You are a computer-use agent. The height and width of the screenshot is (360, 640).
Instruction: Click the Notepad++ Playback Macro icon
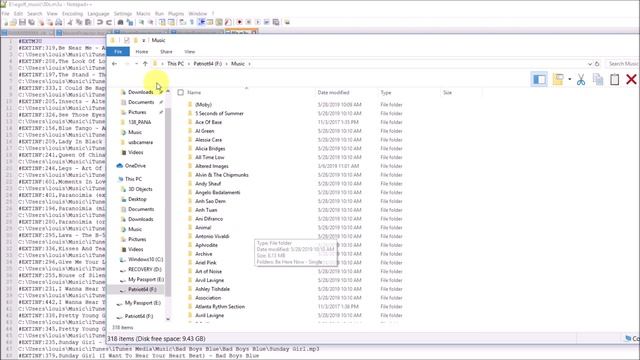[x=258, y=22]
